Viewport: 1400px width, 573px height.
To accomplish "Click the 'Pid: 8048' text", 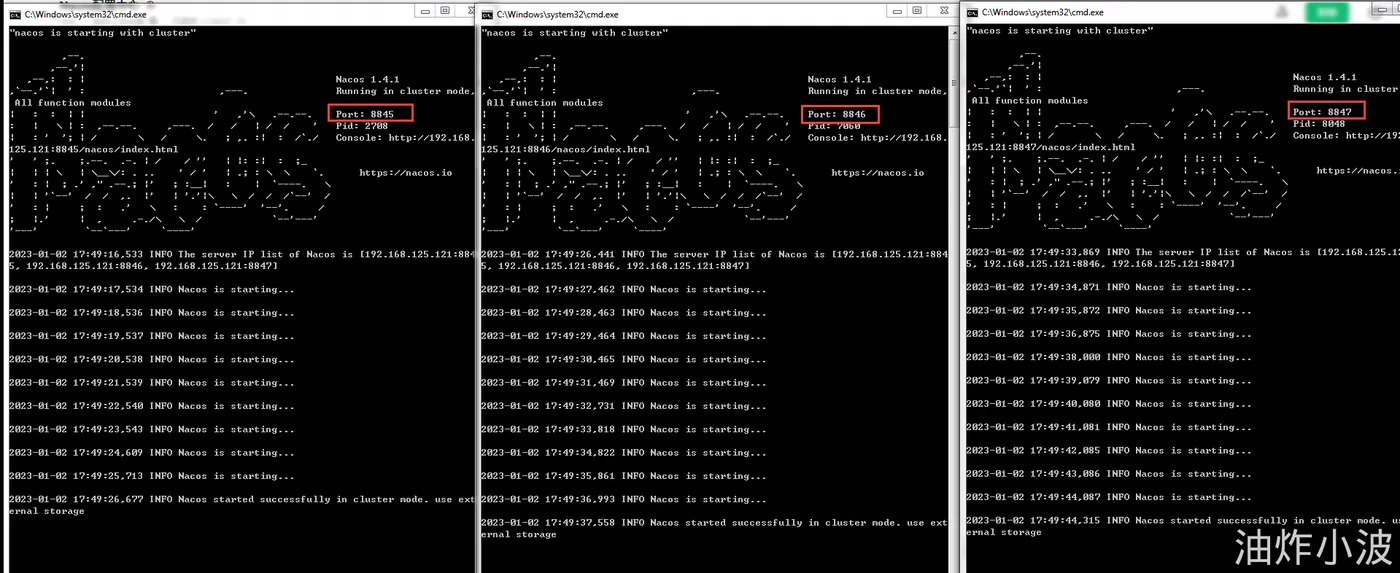I will tap(1318, 124).
